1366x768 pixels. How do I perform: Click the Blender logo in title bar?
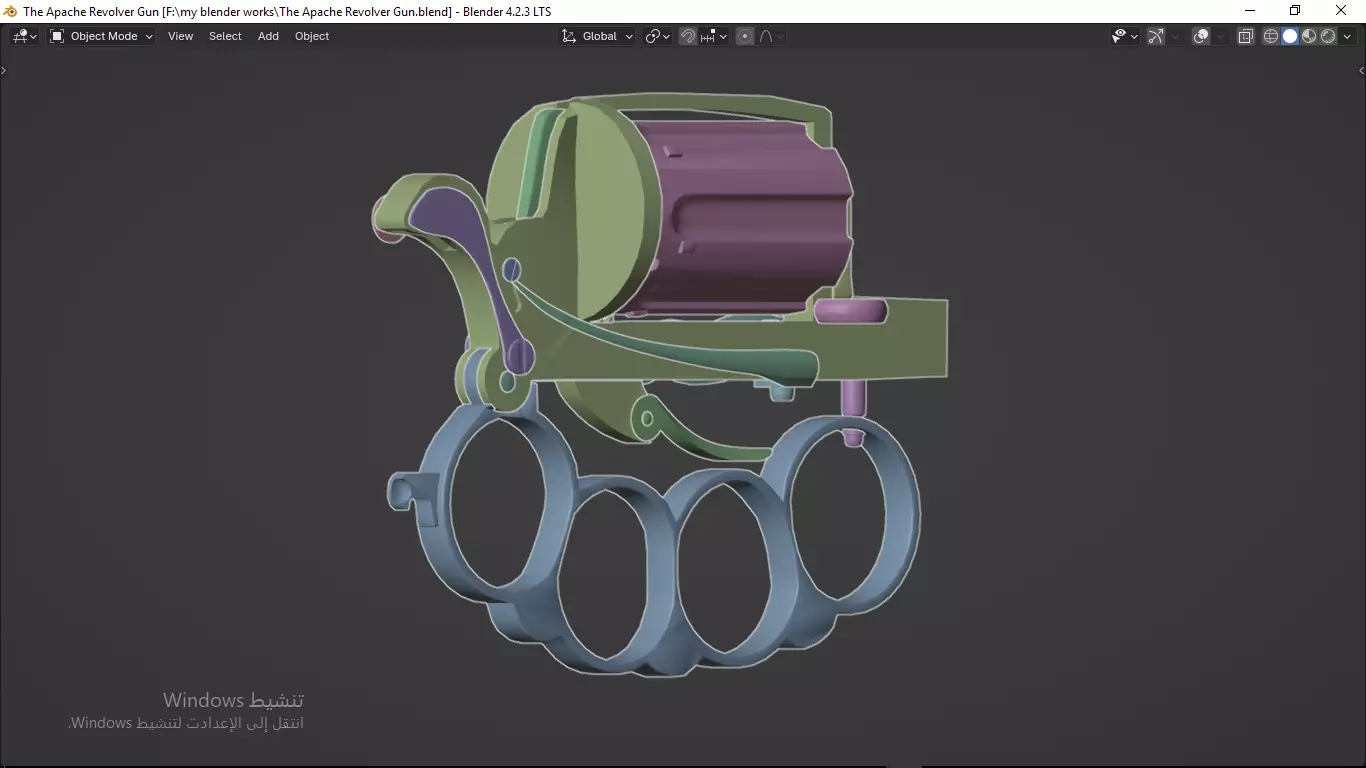click(11, 11)
